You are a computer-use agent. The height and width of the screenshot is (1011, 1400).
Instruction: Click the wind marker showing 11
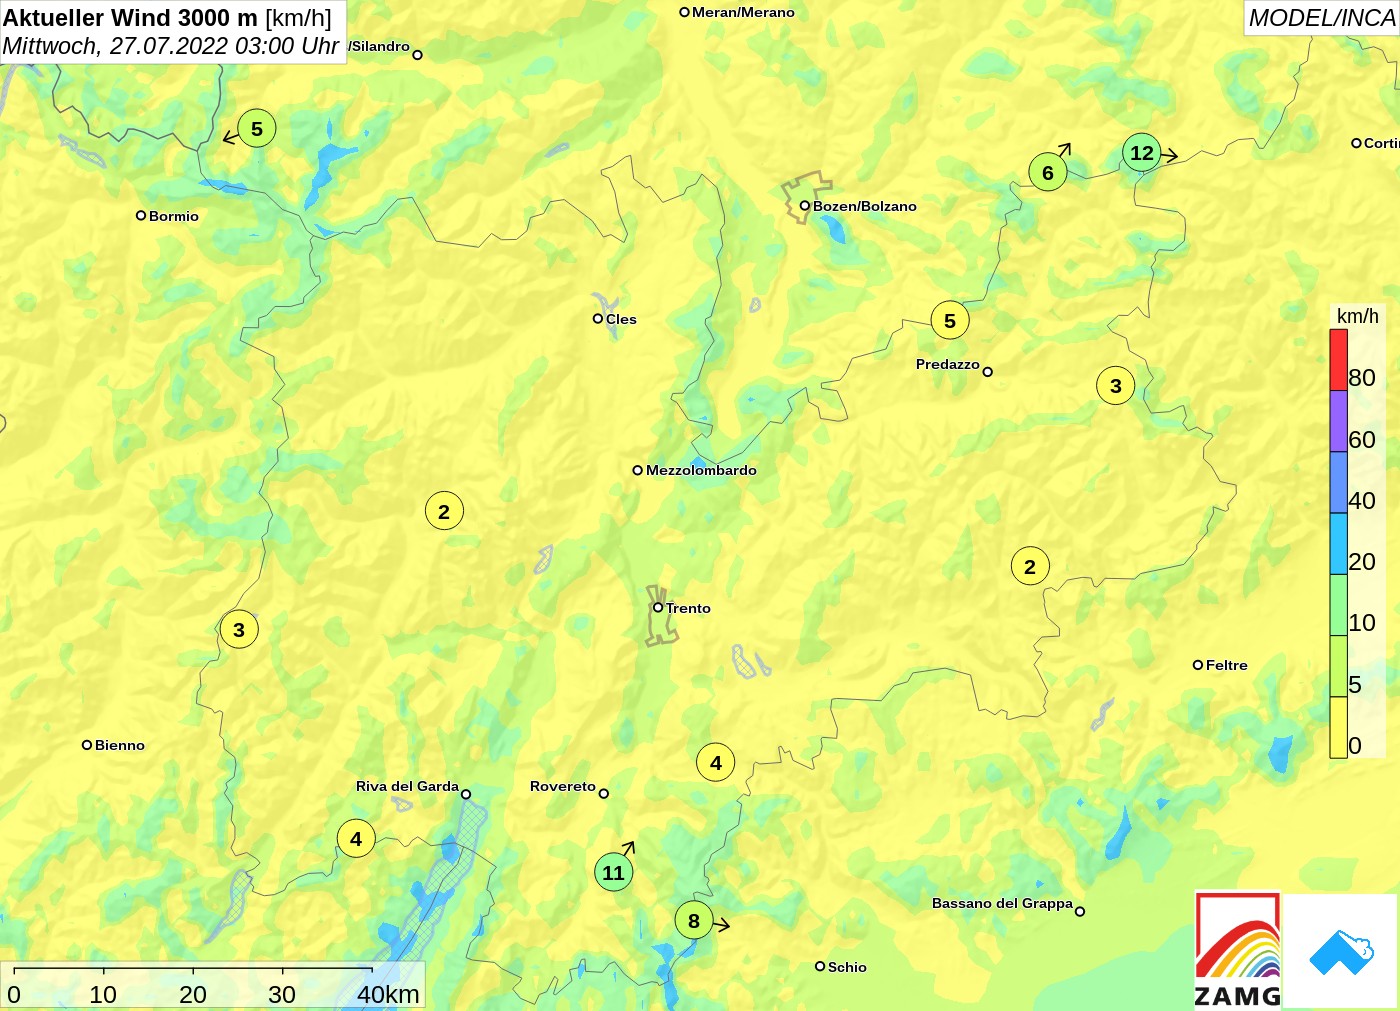click(x=613, y=872)
